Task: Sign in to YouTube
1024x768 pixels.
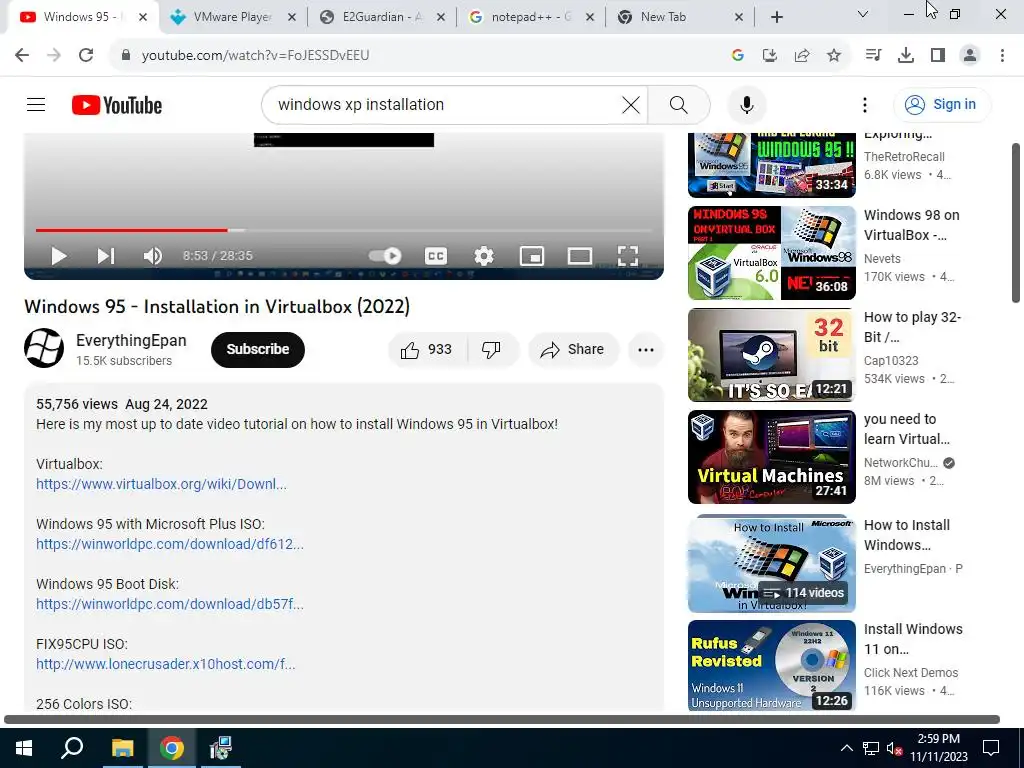Action: coord(941,104)
